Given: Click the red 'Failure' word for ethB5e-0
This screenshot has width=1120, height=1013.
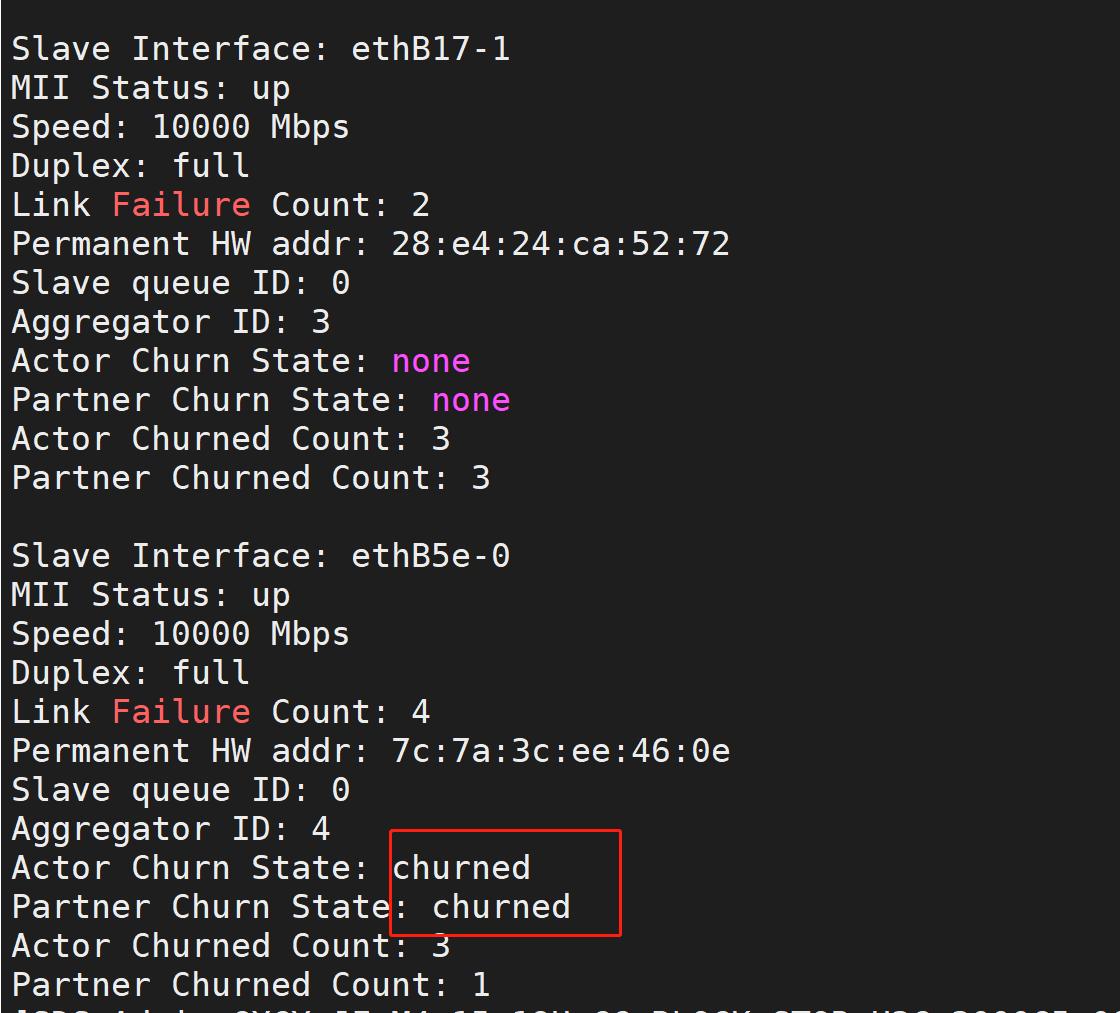Looking at the screenshot, I should point(181,712).
